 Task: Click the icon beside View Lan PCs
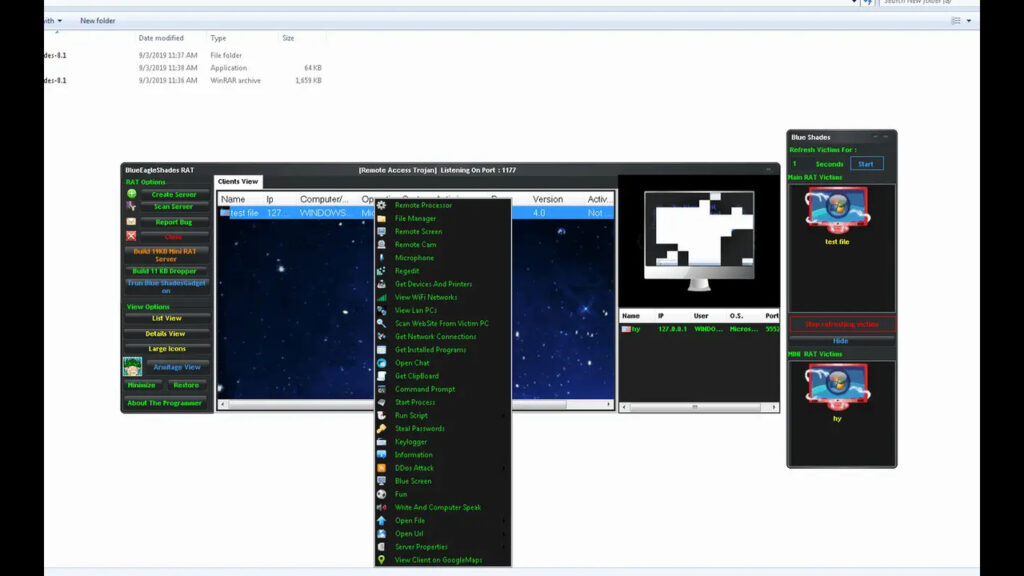[x=381, y=310]
